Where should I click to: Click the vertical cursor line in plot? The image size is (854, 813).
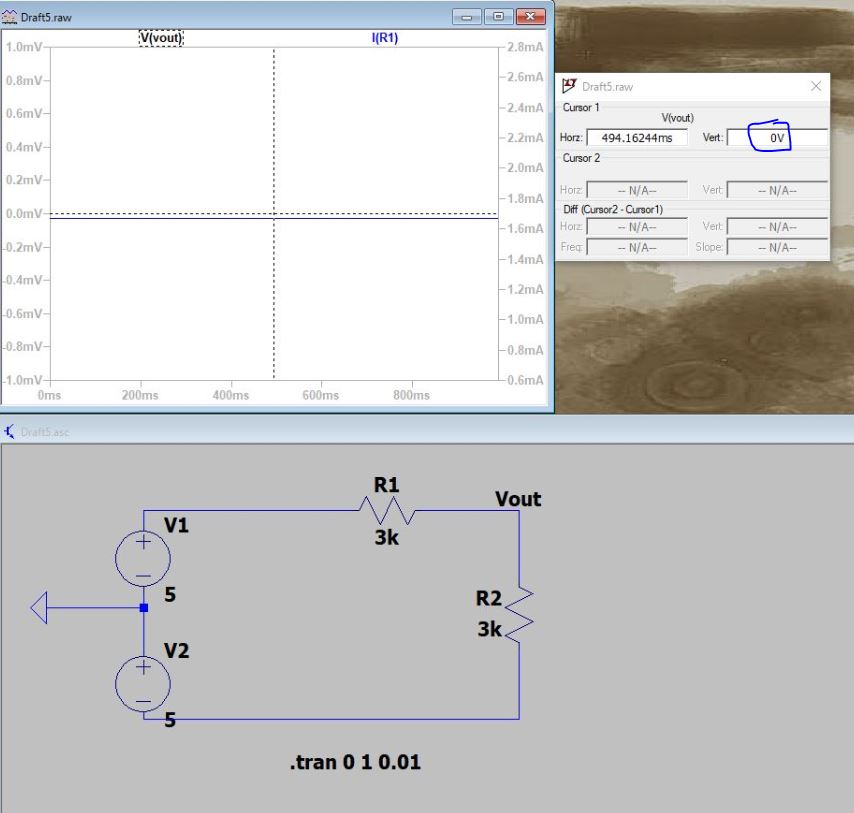274,300
